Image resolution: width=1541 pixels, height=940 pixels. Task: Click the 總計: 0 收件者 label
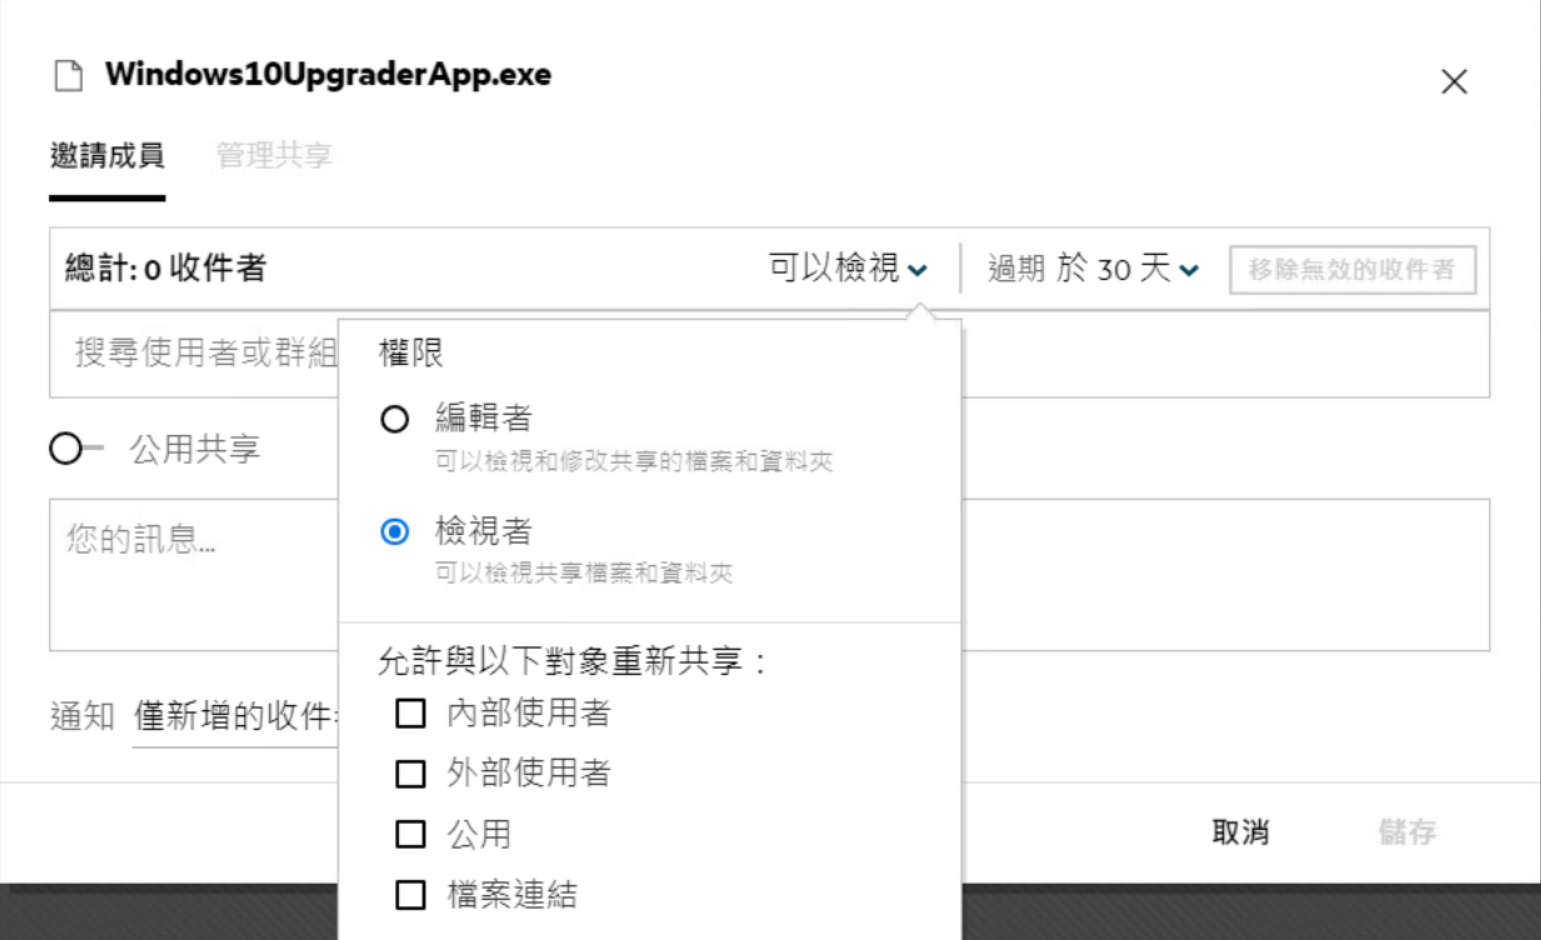pos(165,268)
